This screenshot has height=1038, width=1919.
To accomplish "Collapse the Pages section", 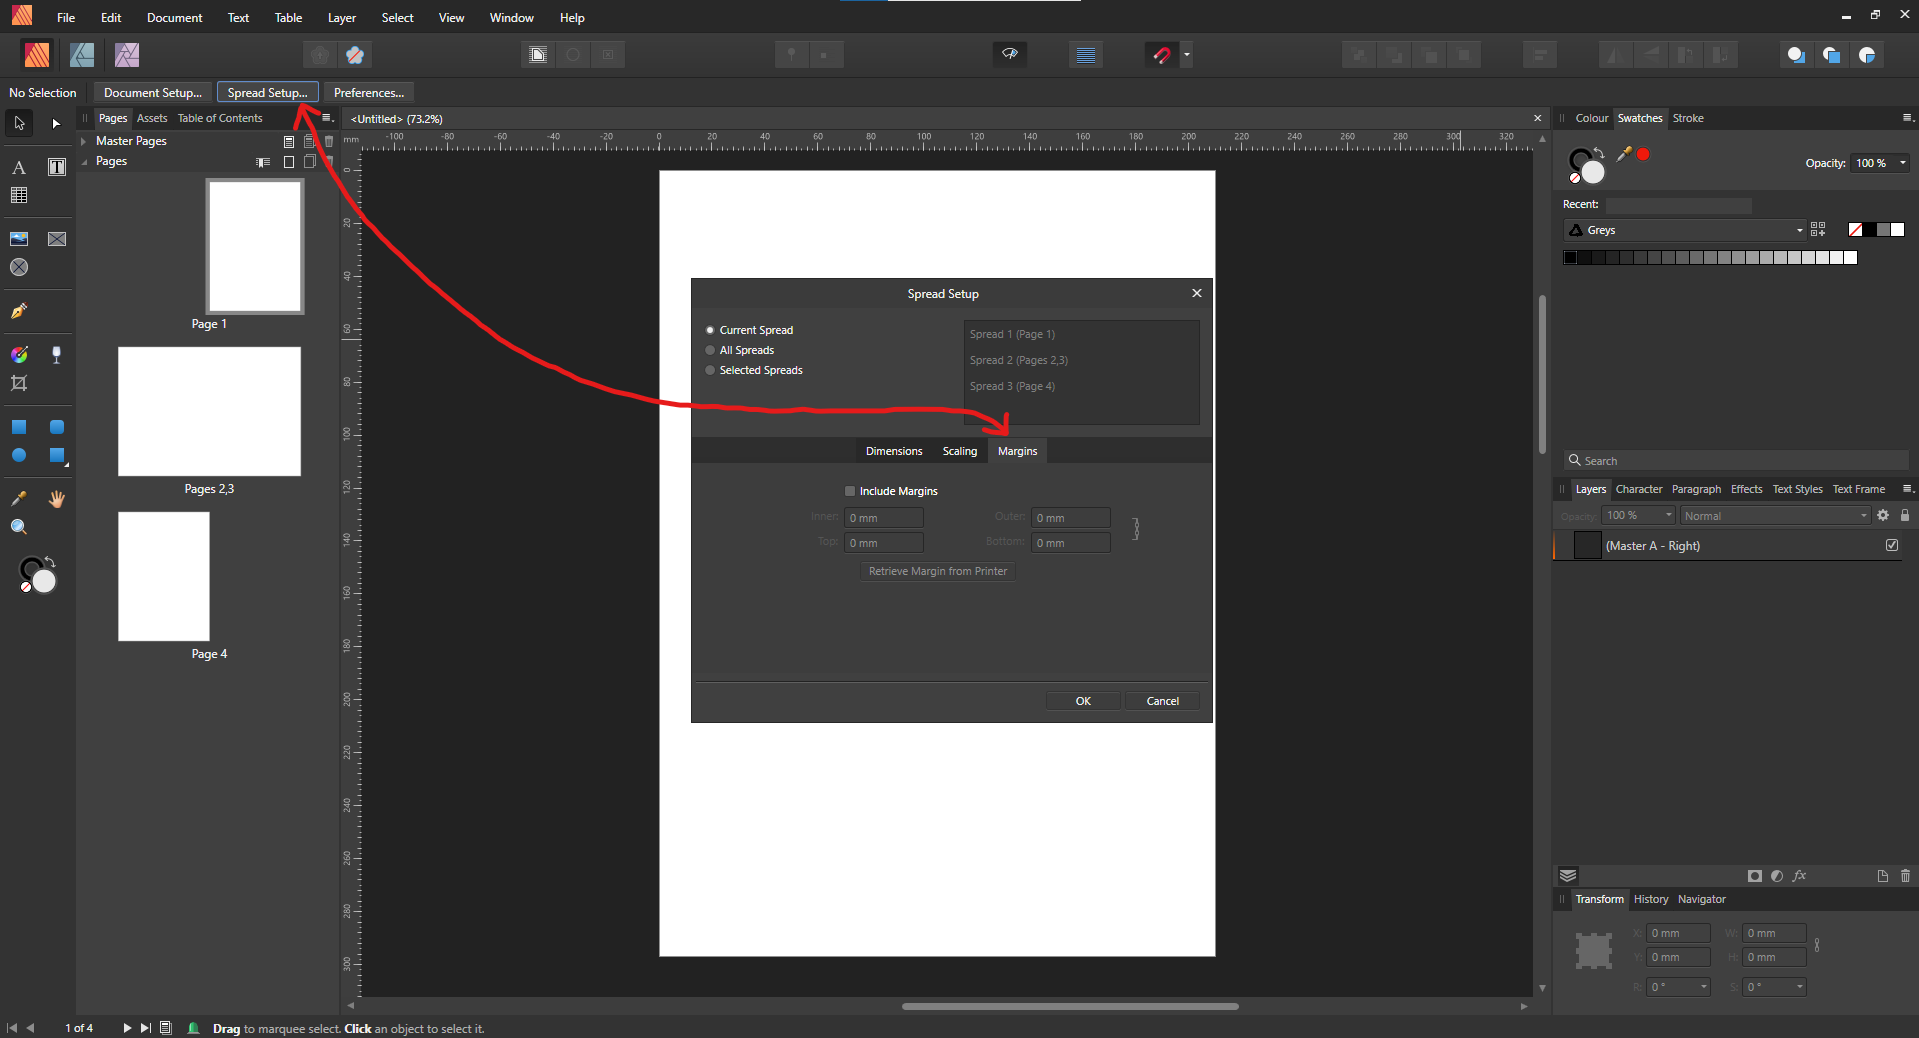I will pos(84,161).
